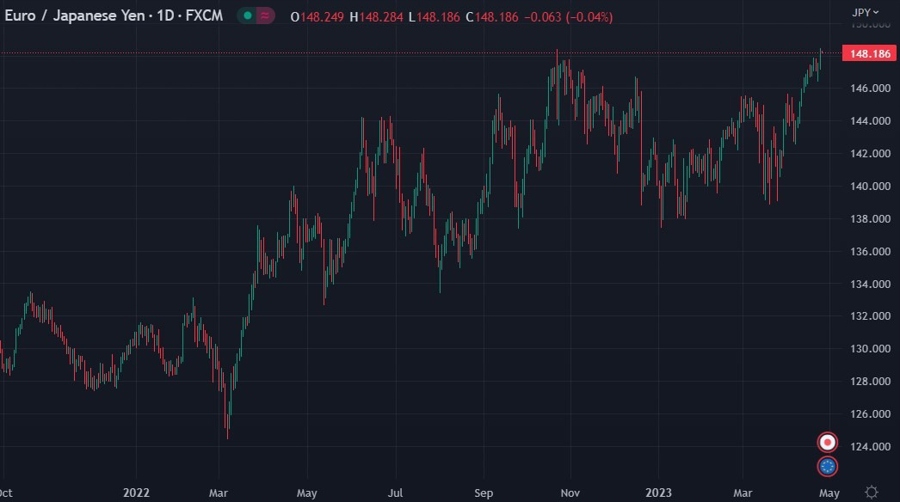This screenshot has width=900, height=502.
Task: Click the 130.000 price axis label
Action: (870, 349)
